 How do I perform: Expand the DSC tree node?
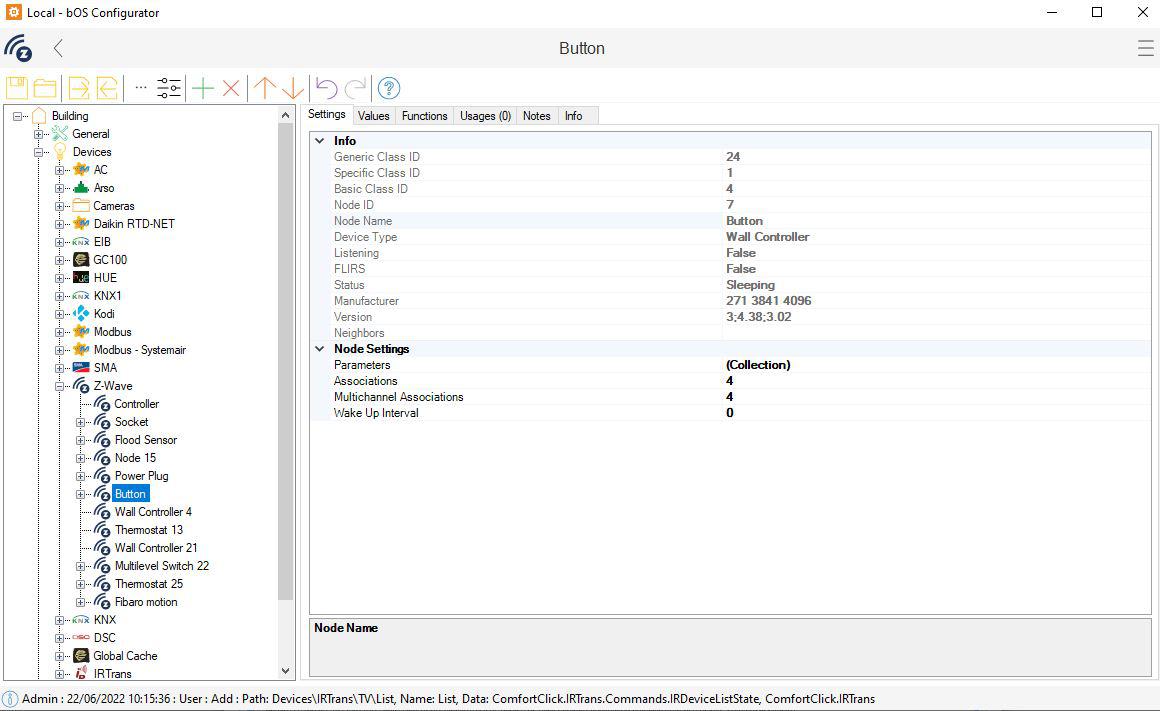pyautogui.click(x=59, y=638)
